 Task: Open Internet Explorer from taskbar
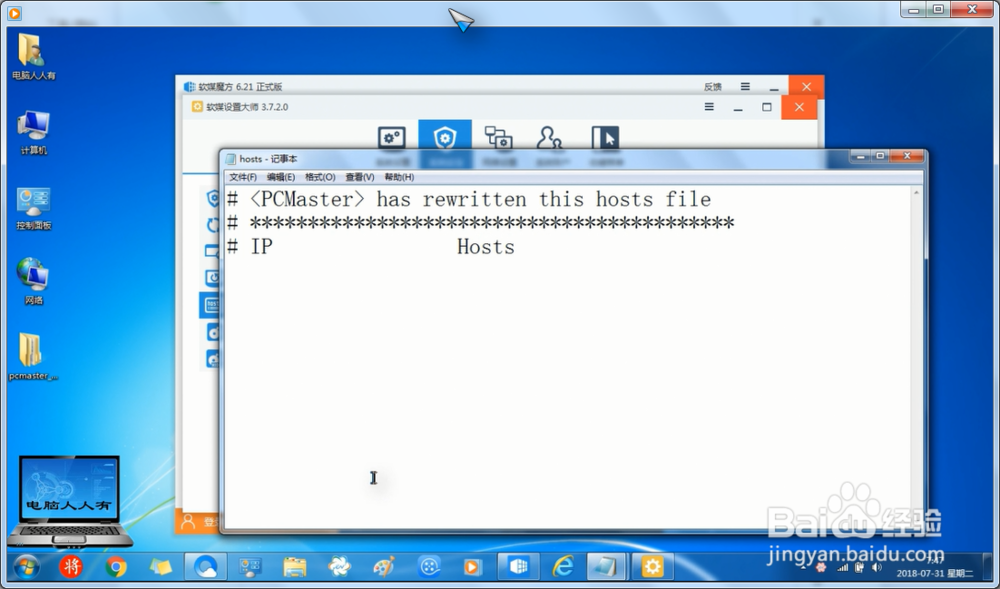(562, 567)
